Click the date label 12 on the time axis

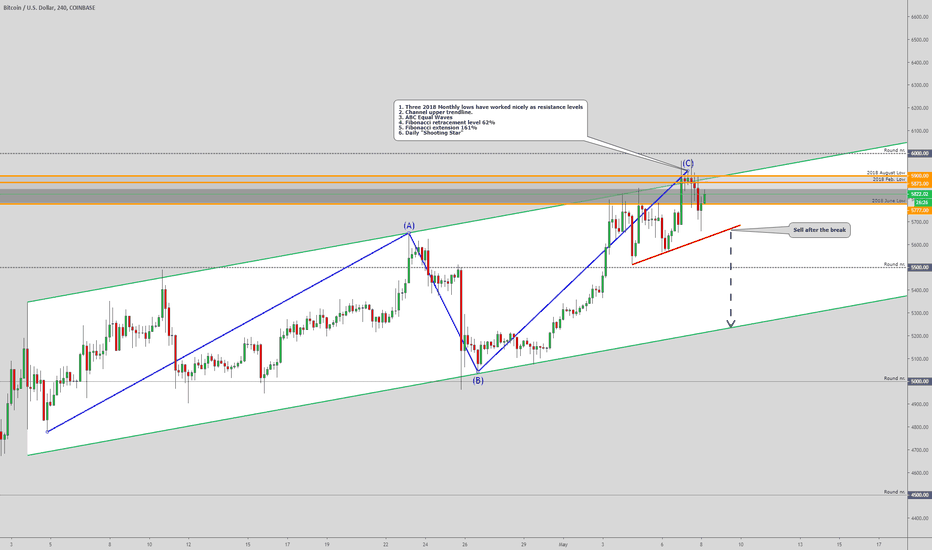(188, 543)
